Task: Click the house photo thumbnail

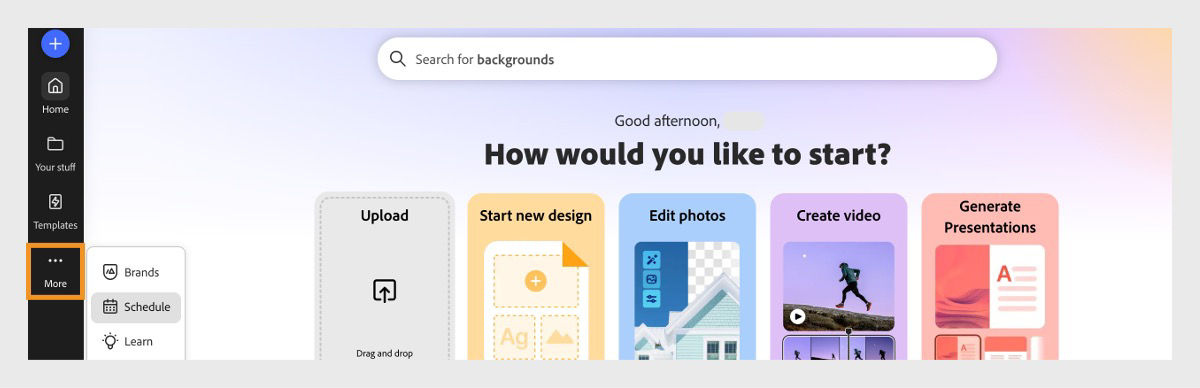Action: point(687,301)
